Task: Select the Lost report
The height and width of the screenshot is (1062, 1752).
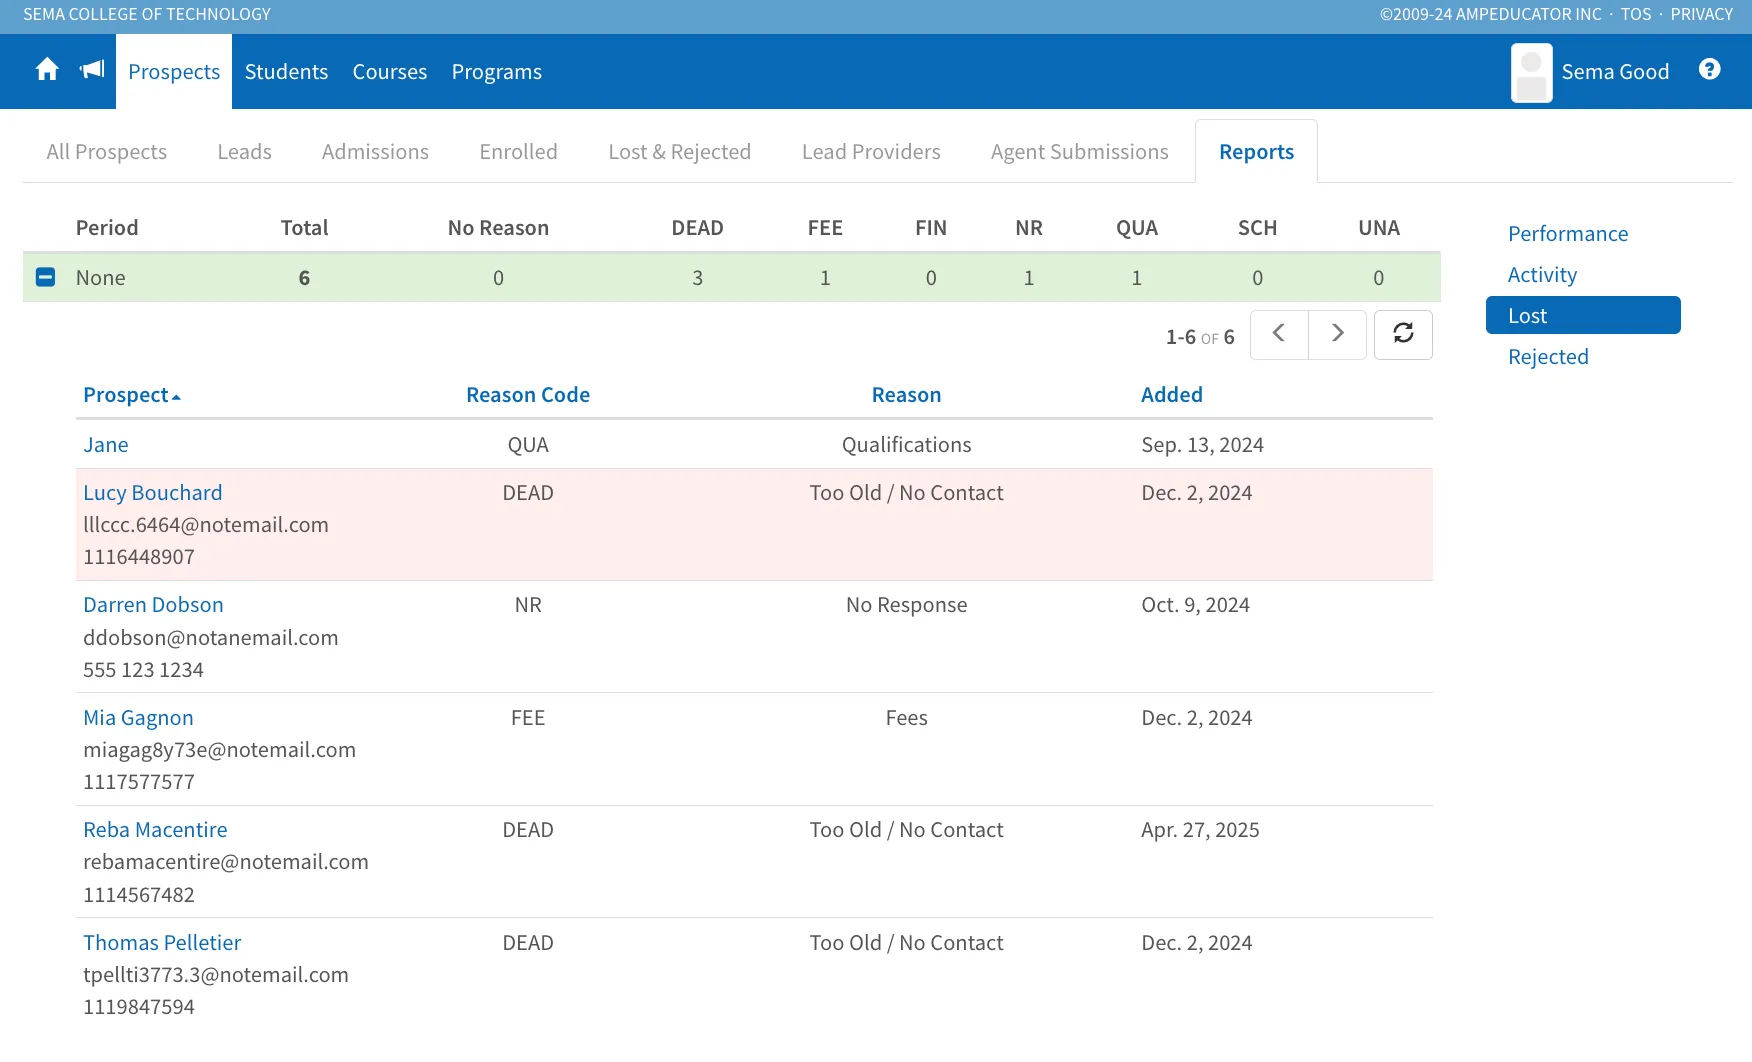Action: point(1583,315)
